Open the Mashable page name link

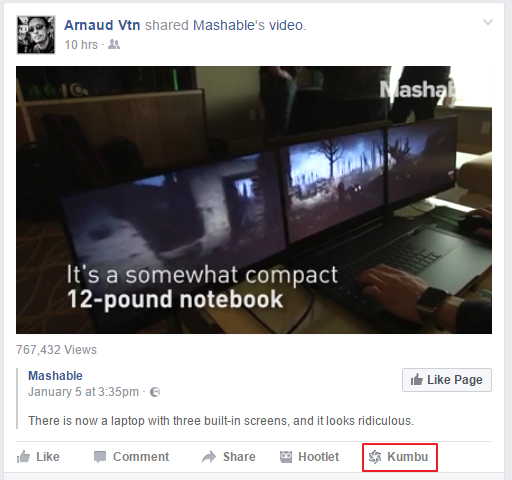point(55,376)
